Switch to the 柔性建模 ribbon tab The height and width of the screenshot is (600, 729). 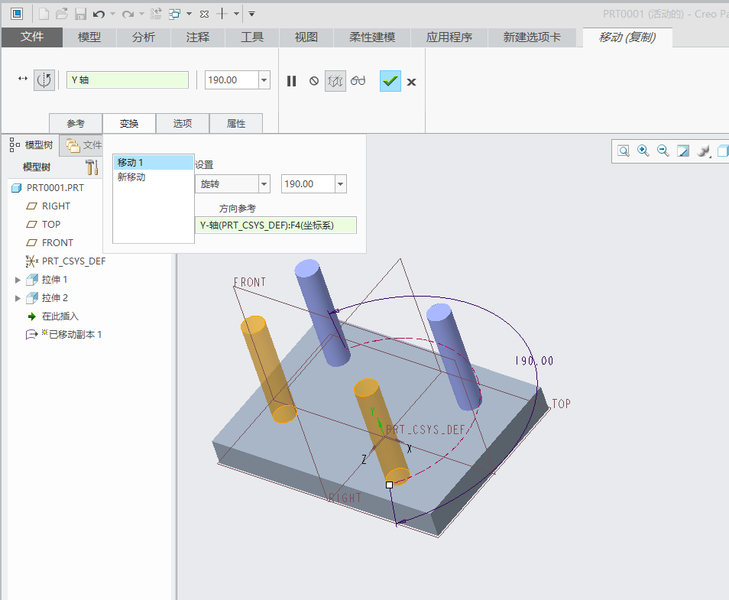(372, 37)
